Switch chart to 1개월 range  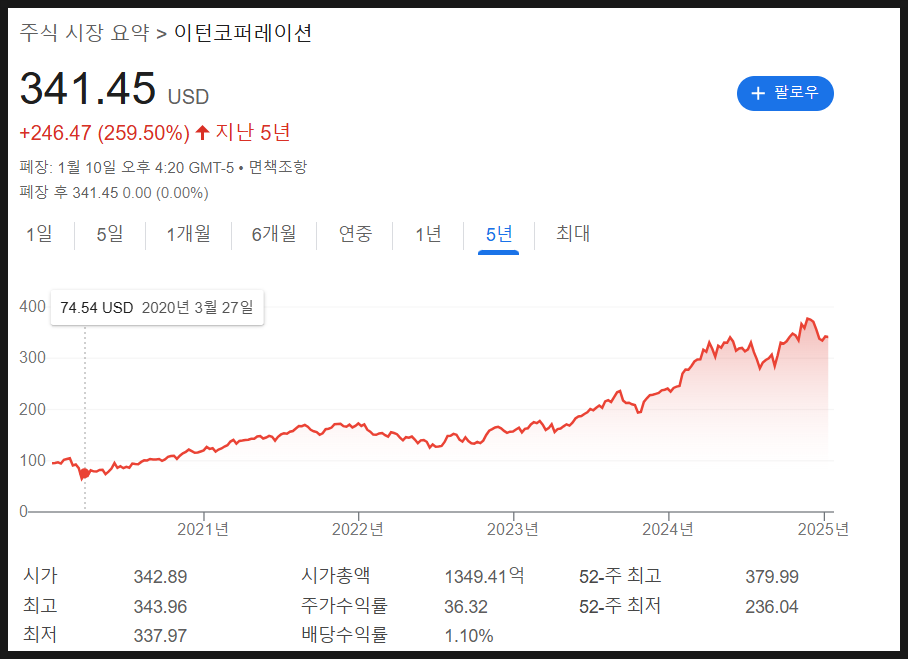pos(188,234)
